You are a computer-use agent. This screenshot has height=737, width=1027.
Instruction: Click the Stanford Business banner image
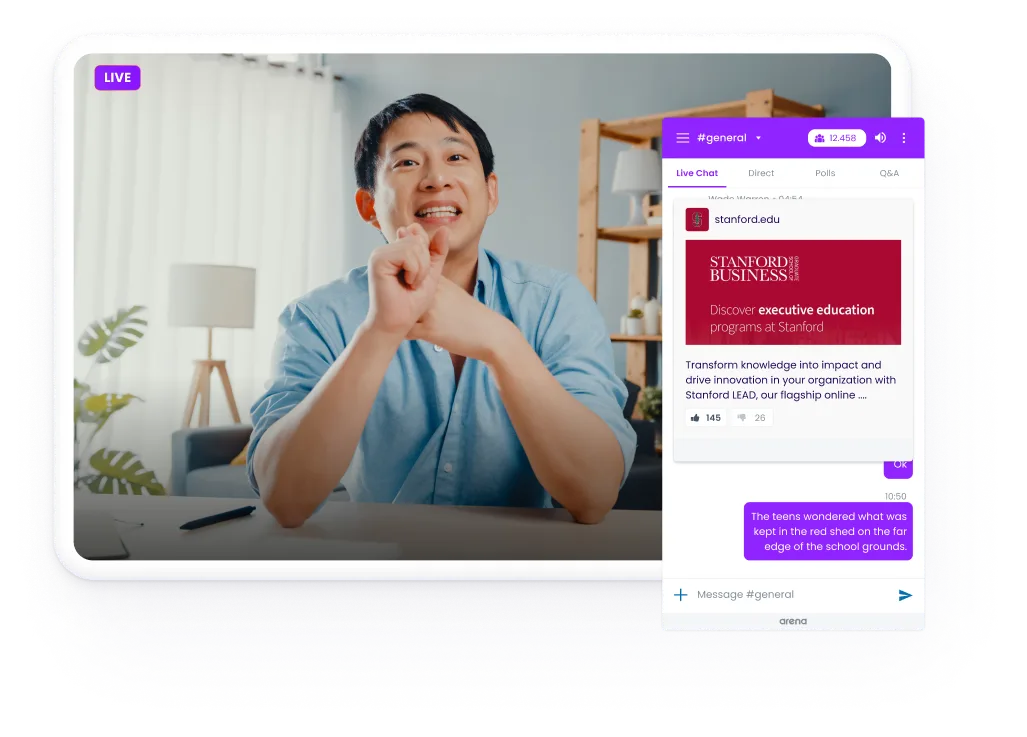click(x=793, y=292)
